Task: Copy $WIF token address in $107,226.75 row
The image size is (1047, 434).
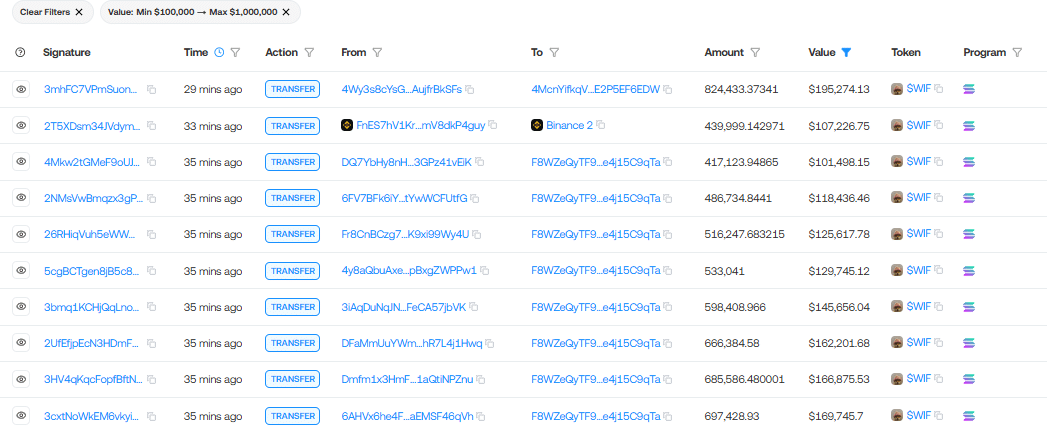Action: (x=939, y=125)
